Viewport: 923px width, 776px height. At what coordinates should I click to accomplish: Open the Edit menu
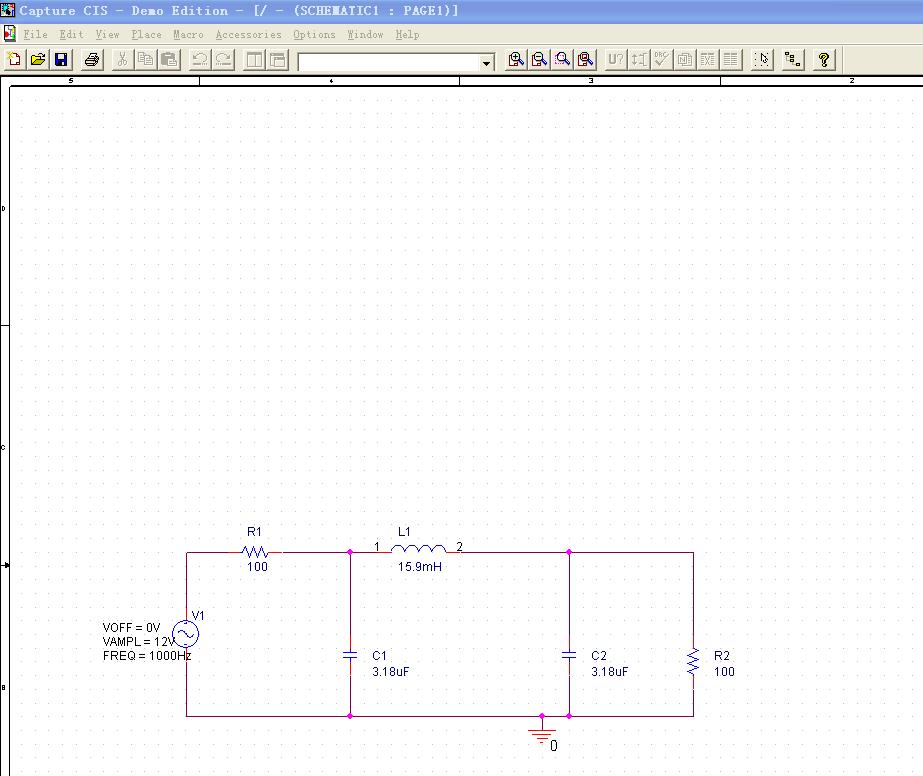pyautogui.click(x=72, y=34)
